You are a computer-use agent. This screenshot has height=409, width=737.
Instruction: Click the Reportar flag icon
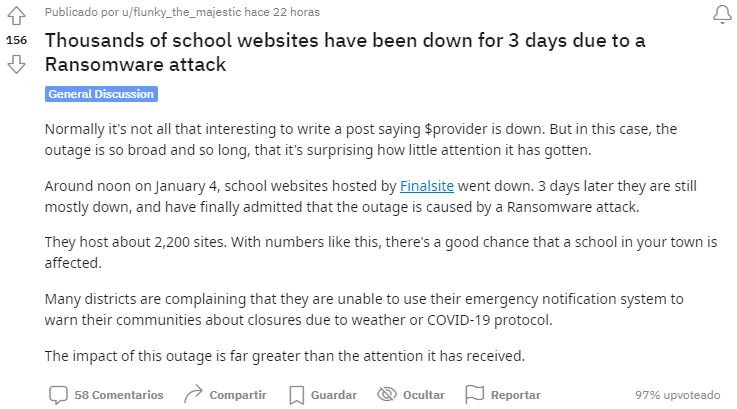pos(474,394)
